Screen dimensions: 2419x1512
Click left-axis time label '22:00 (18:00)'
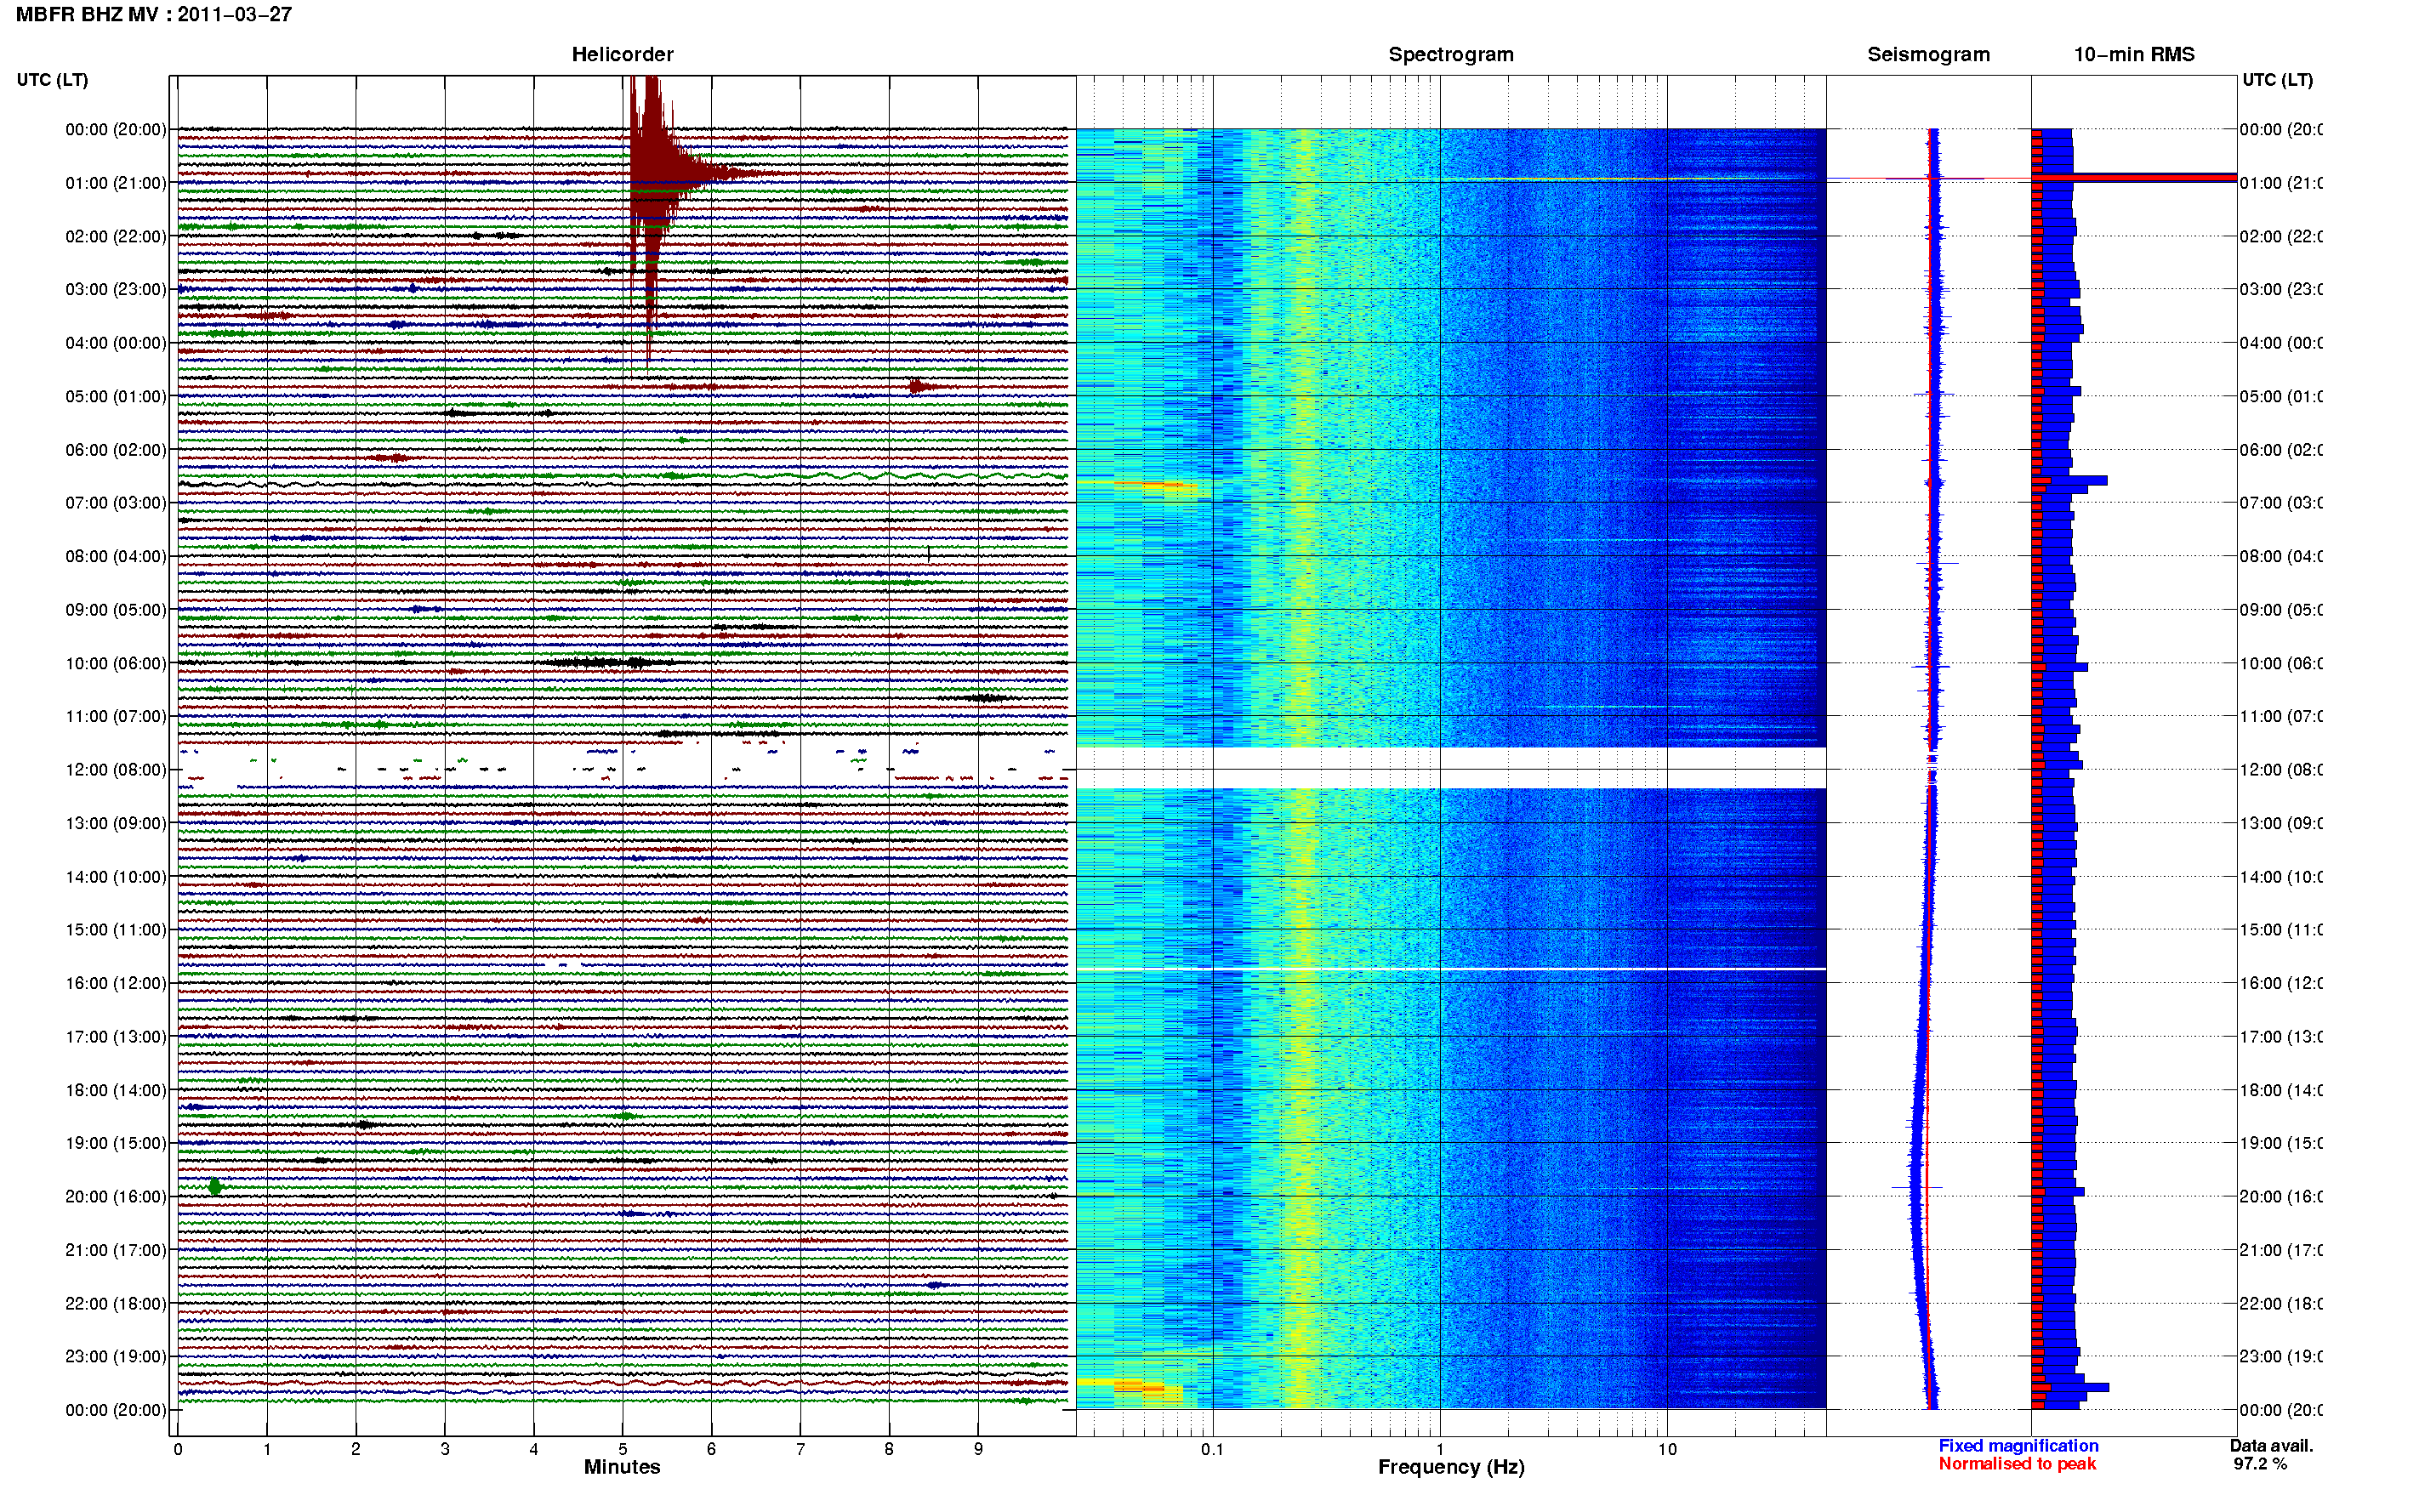[x=116, y=1303]
